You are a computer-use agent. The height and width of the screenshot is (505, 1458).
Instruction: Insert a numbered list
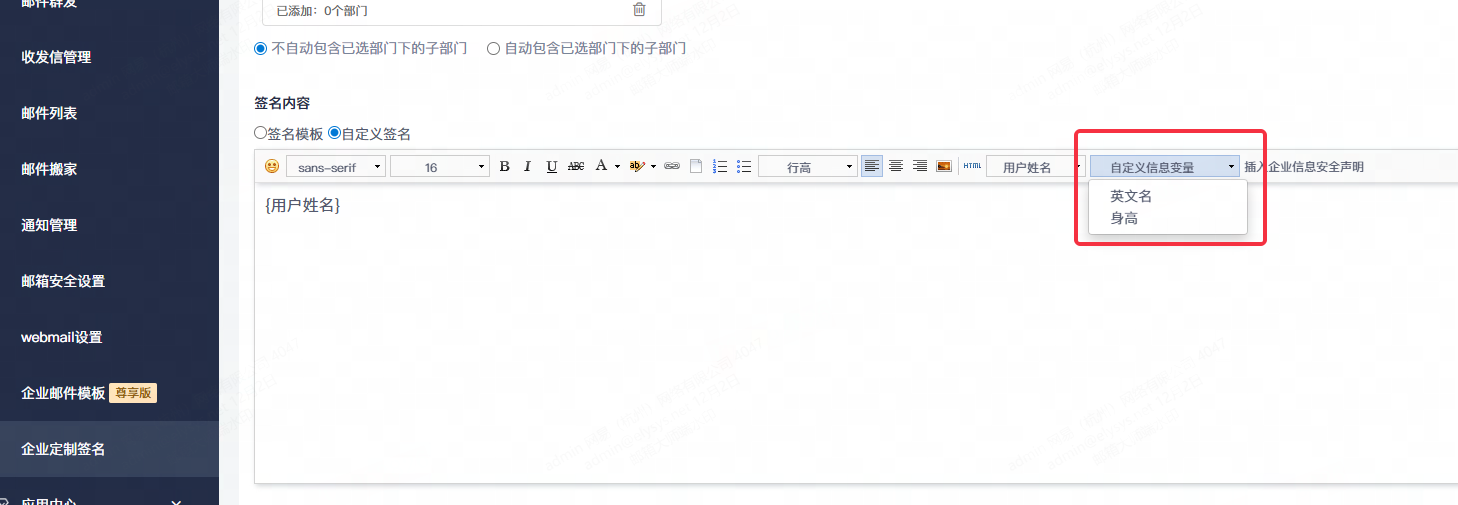pyautogui.click(x=720, y=167)
